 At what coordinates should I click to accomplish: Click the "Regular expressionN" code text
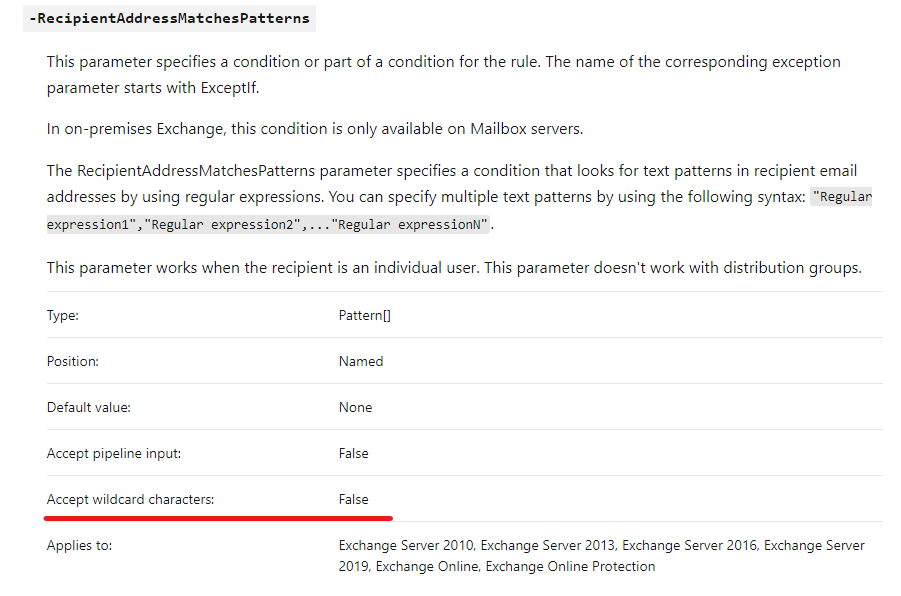tap(410, 224)
